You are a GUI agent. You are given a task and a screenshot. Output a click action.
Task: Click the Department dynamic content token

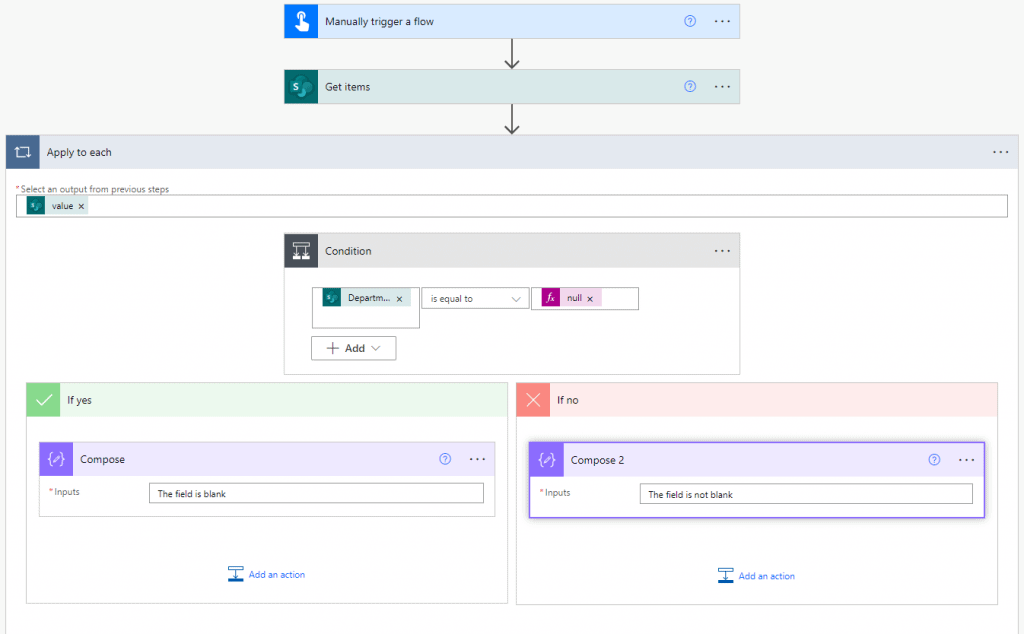[366, 298]
